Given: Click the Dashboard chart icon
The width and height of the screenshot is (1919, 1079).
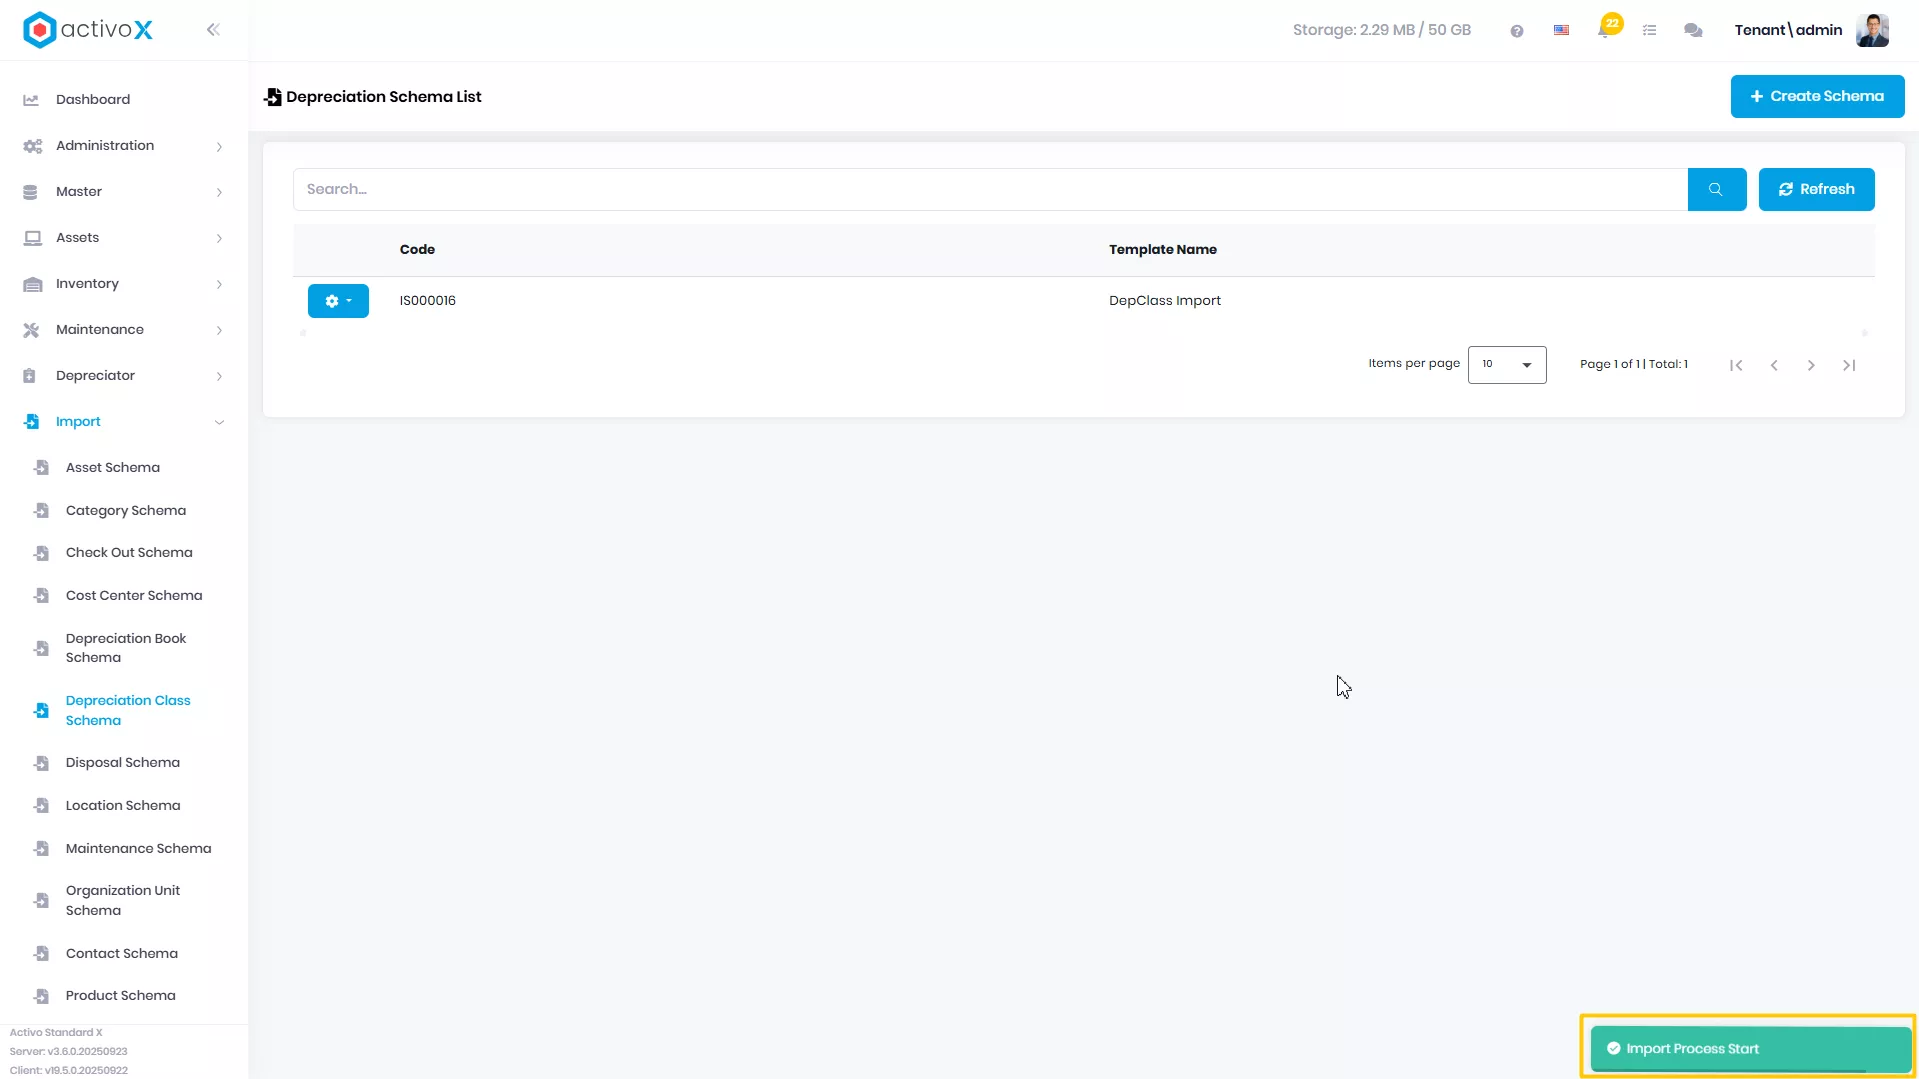Looking at the screenshot, I should [31, 100].
